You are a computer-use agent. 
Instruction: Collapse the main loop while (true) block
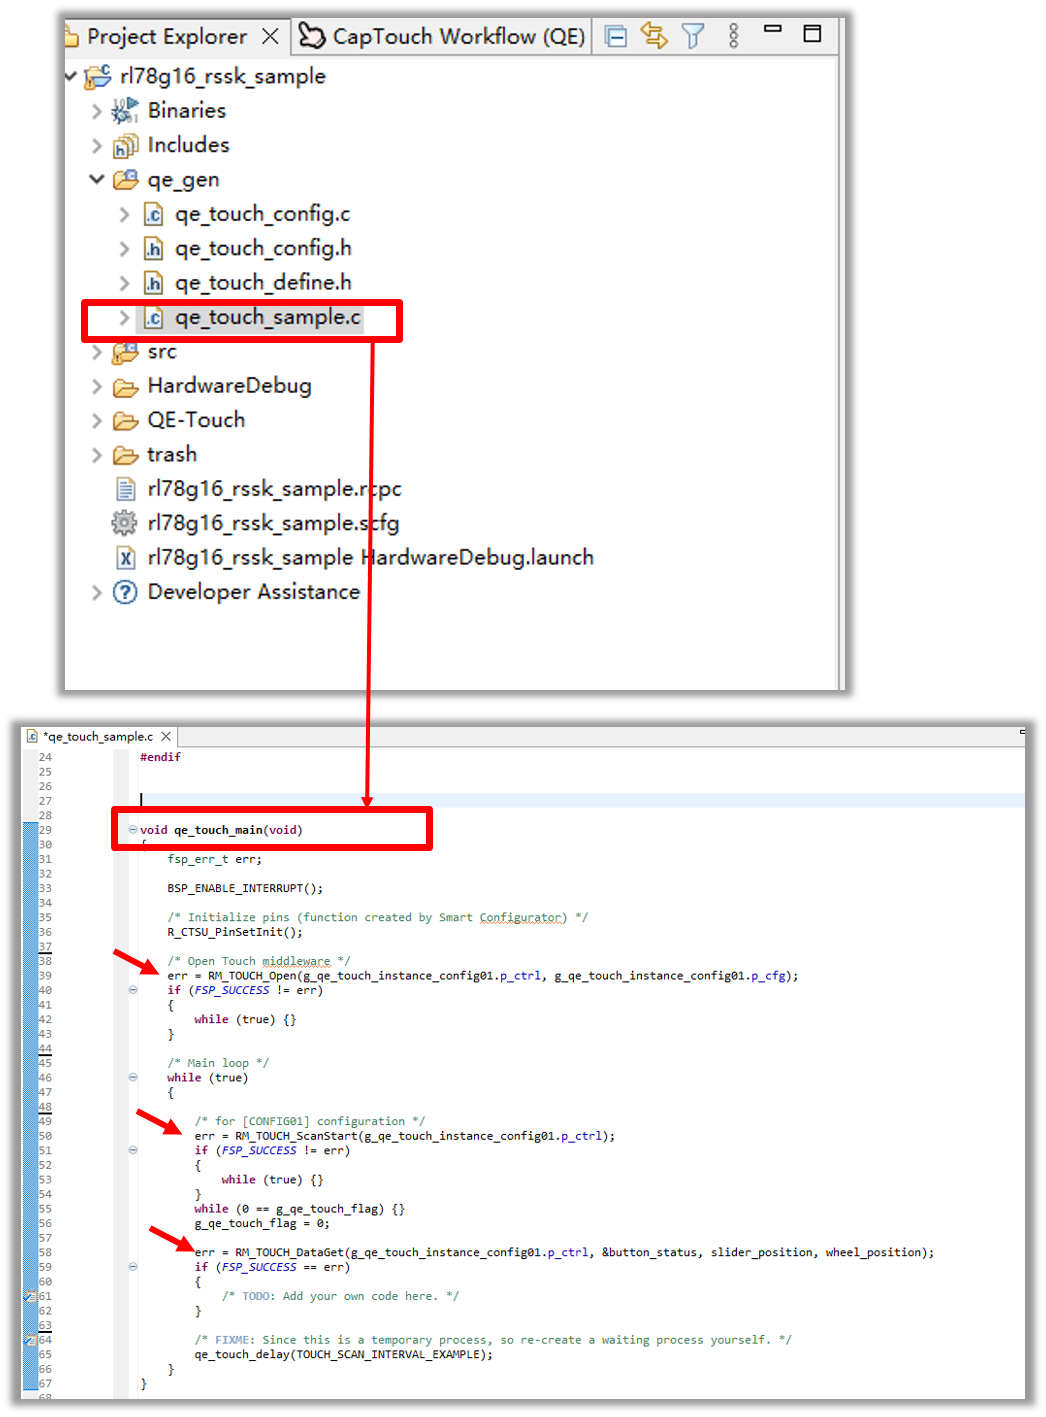[x=133, y=1077]
